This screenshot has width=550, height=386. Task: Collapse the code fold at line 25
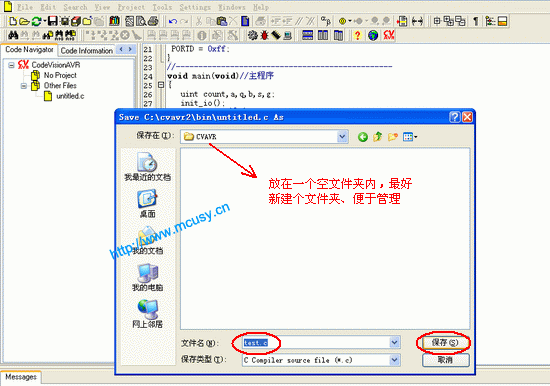pos(161,85)
